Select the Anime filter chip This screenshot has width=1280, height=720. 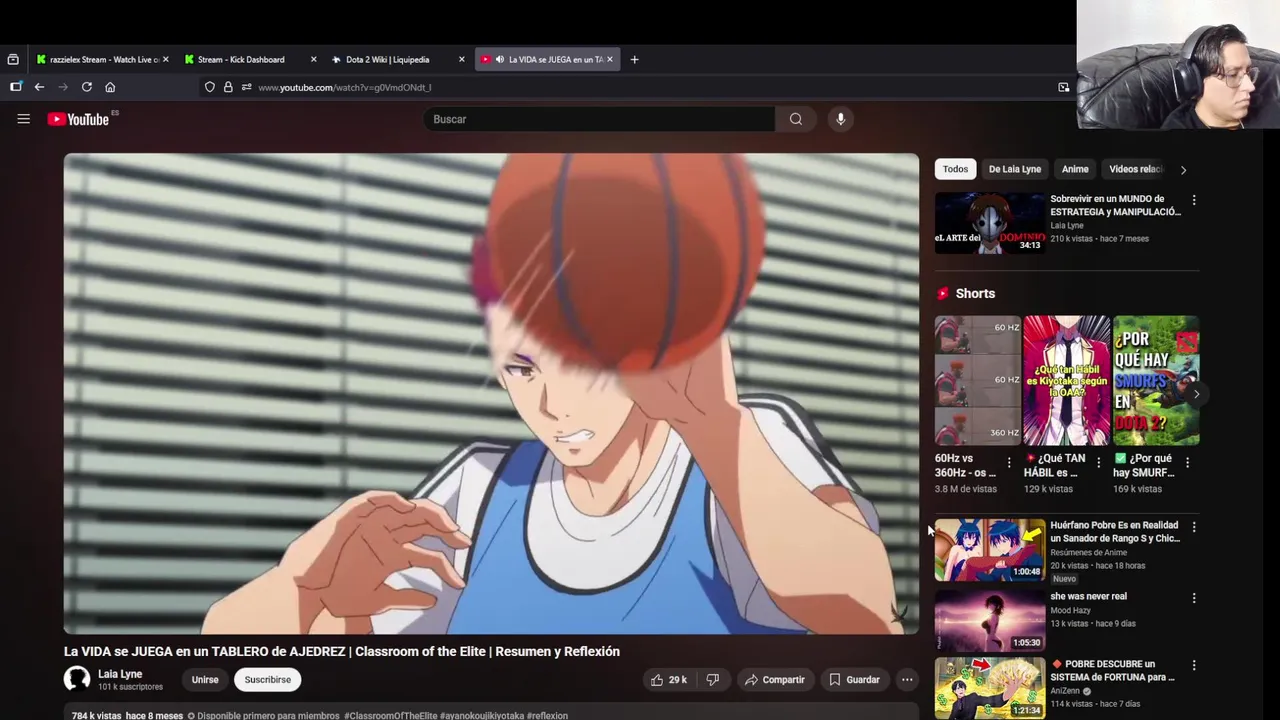pos(1075,169)
